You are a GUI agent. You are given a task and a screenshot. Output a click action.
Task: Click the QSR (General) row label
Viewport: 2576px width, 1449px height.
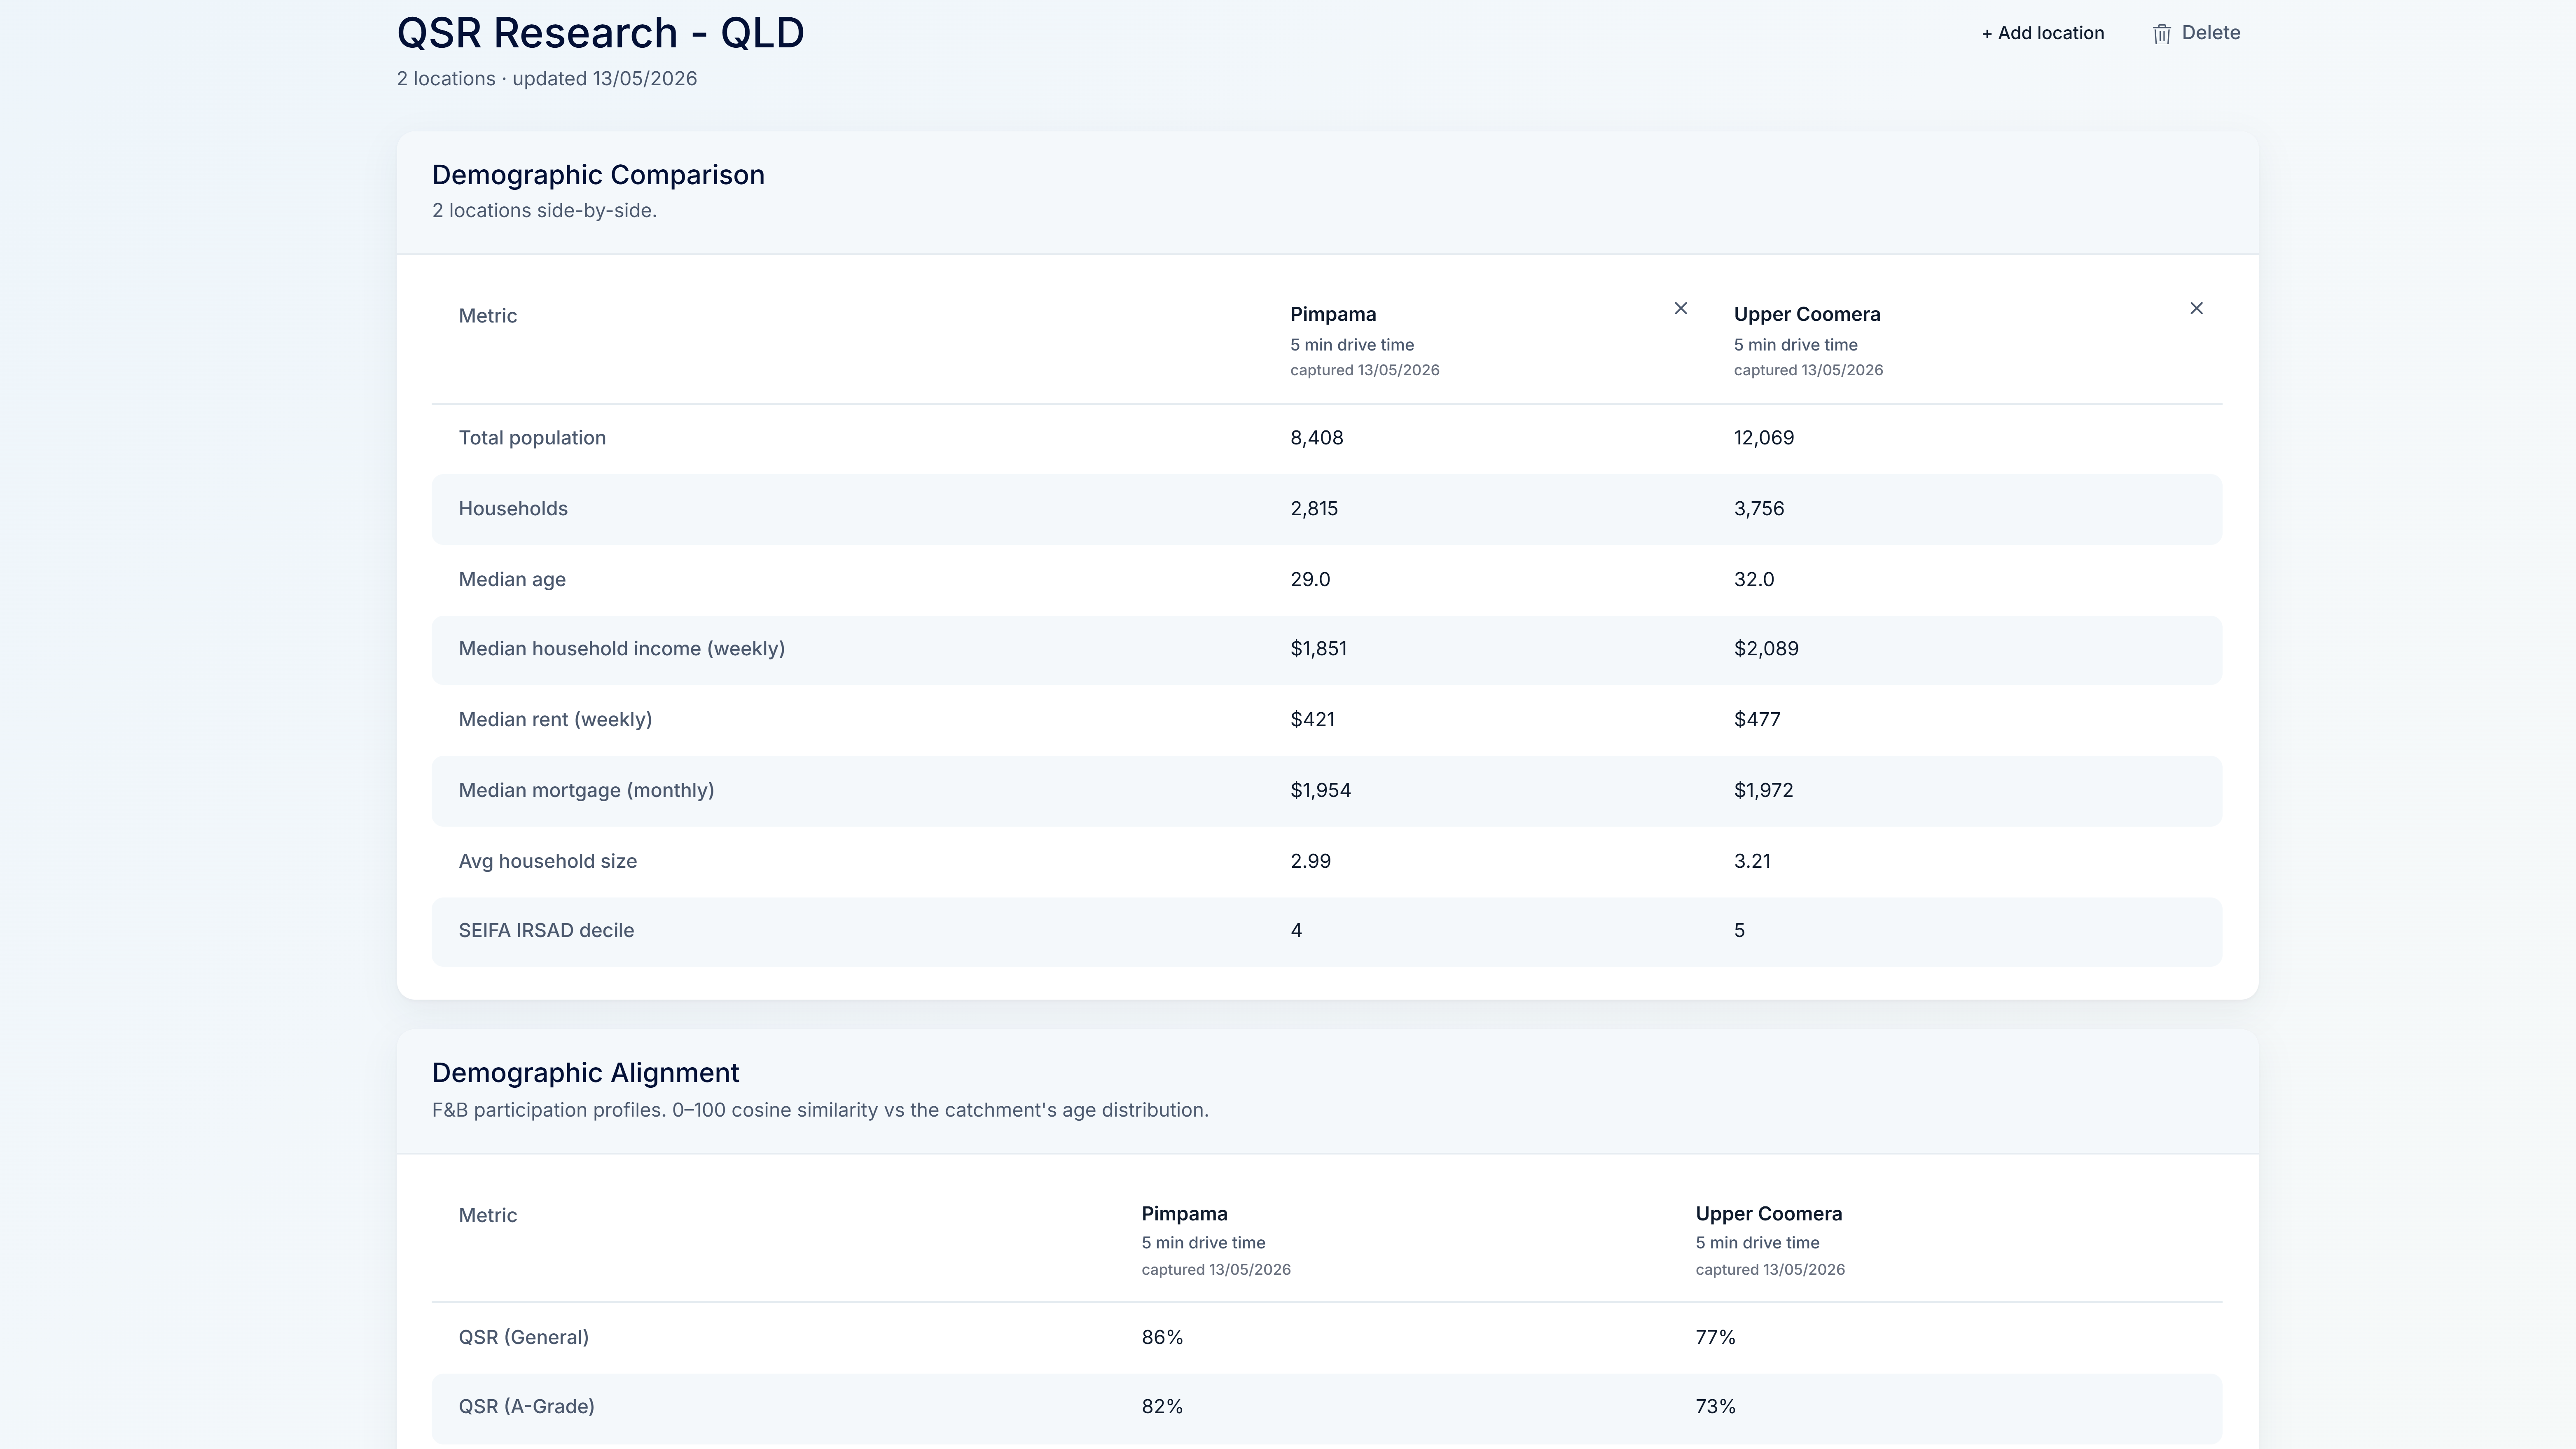(523, 1338)
